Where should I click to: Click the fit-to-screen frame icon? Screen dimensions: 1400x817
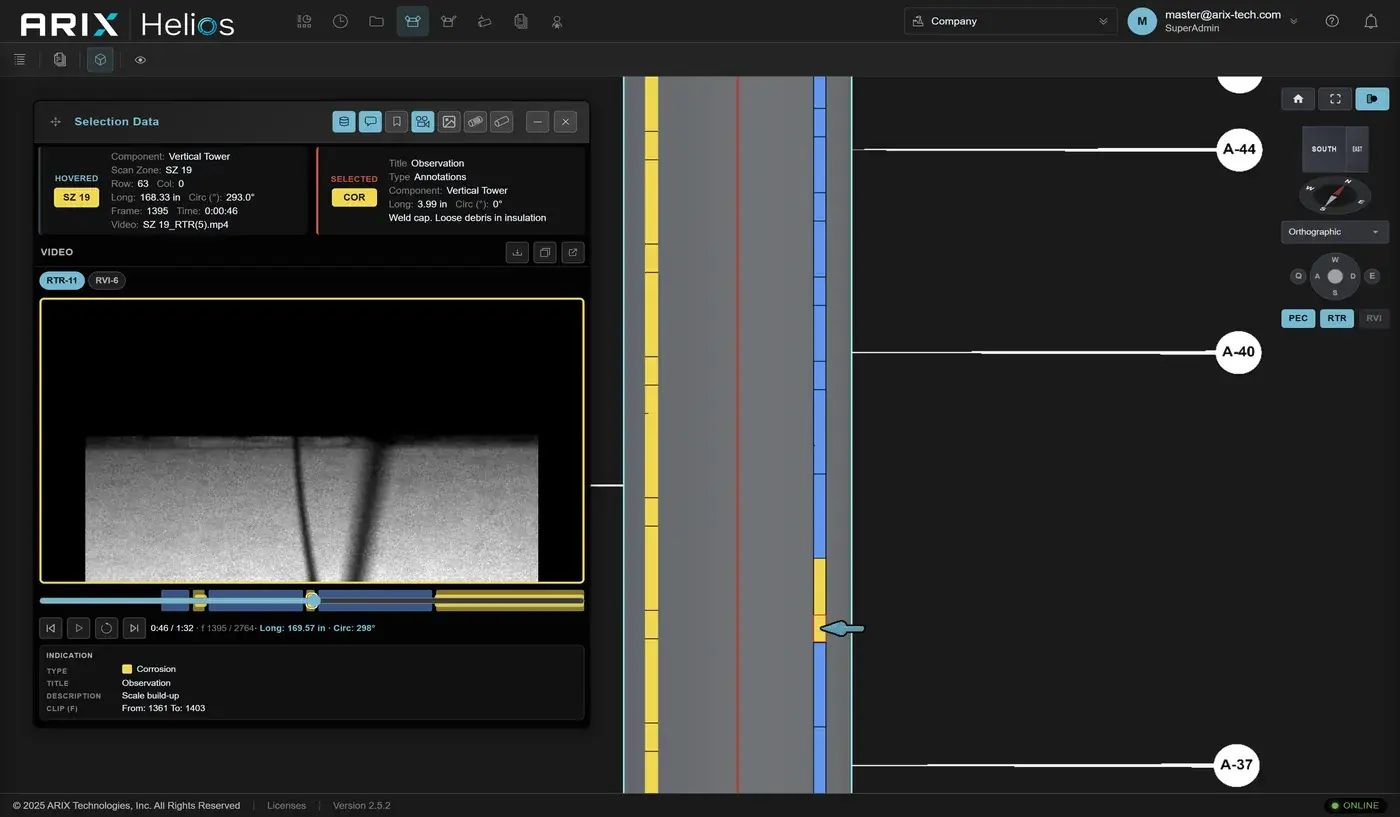(x=1335, y=99)
